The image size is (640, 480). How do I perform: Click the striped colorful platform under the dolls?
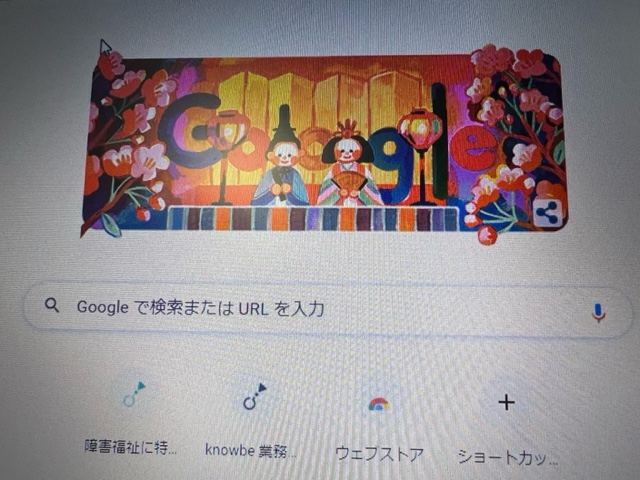click(313, 219)
